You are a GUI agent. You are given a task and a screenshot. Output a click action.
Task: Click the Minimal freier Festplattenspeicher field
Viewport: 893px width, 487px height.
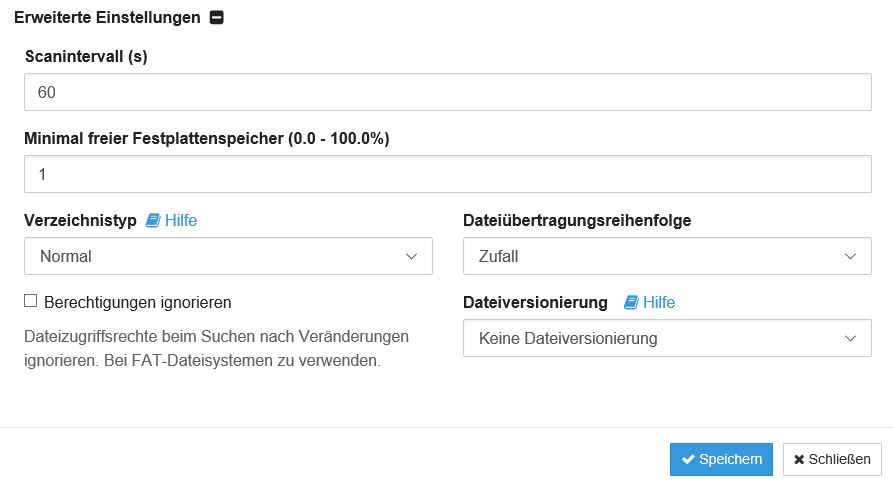click(x=448, y=174)
